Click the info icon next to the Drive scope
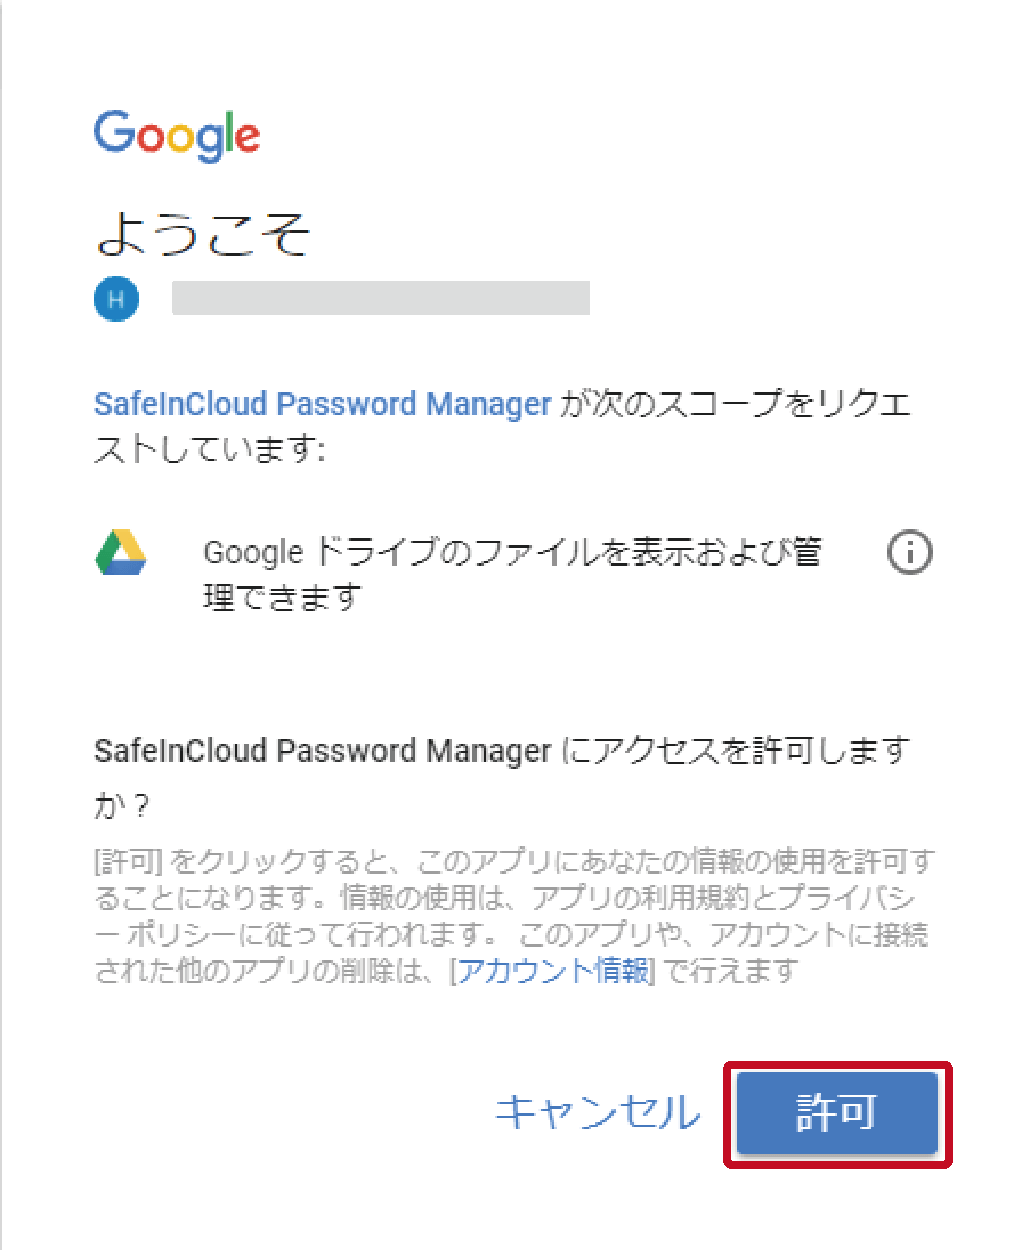Image resolution: width=1024 pixels, height=1250 pixels. pyautogui.click(x=909, y=553)
